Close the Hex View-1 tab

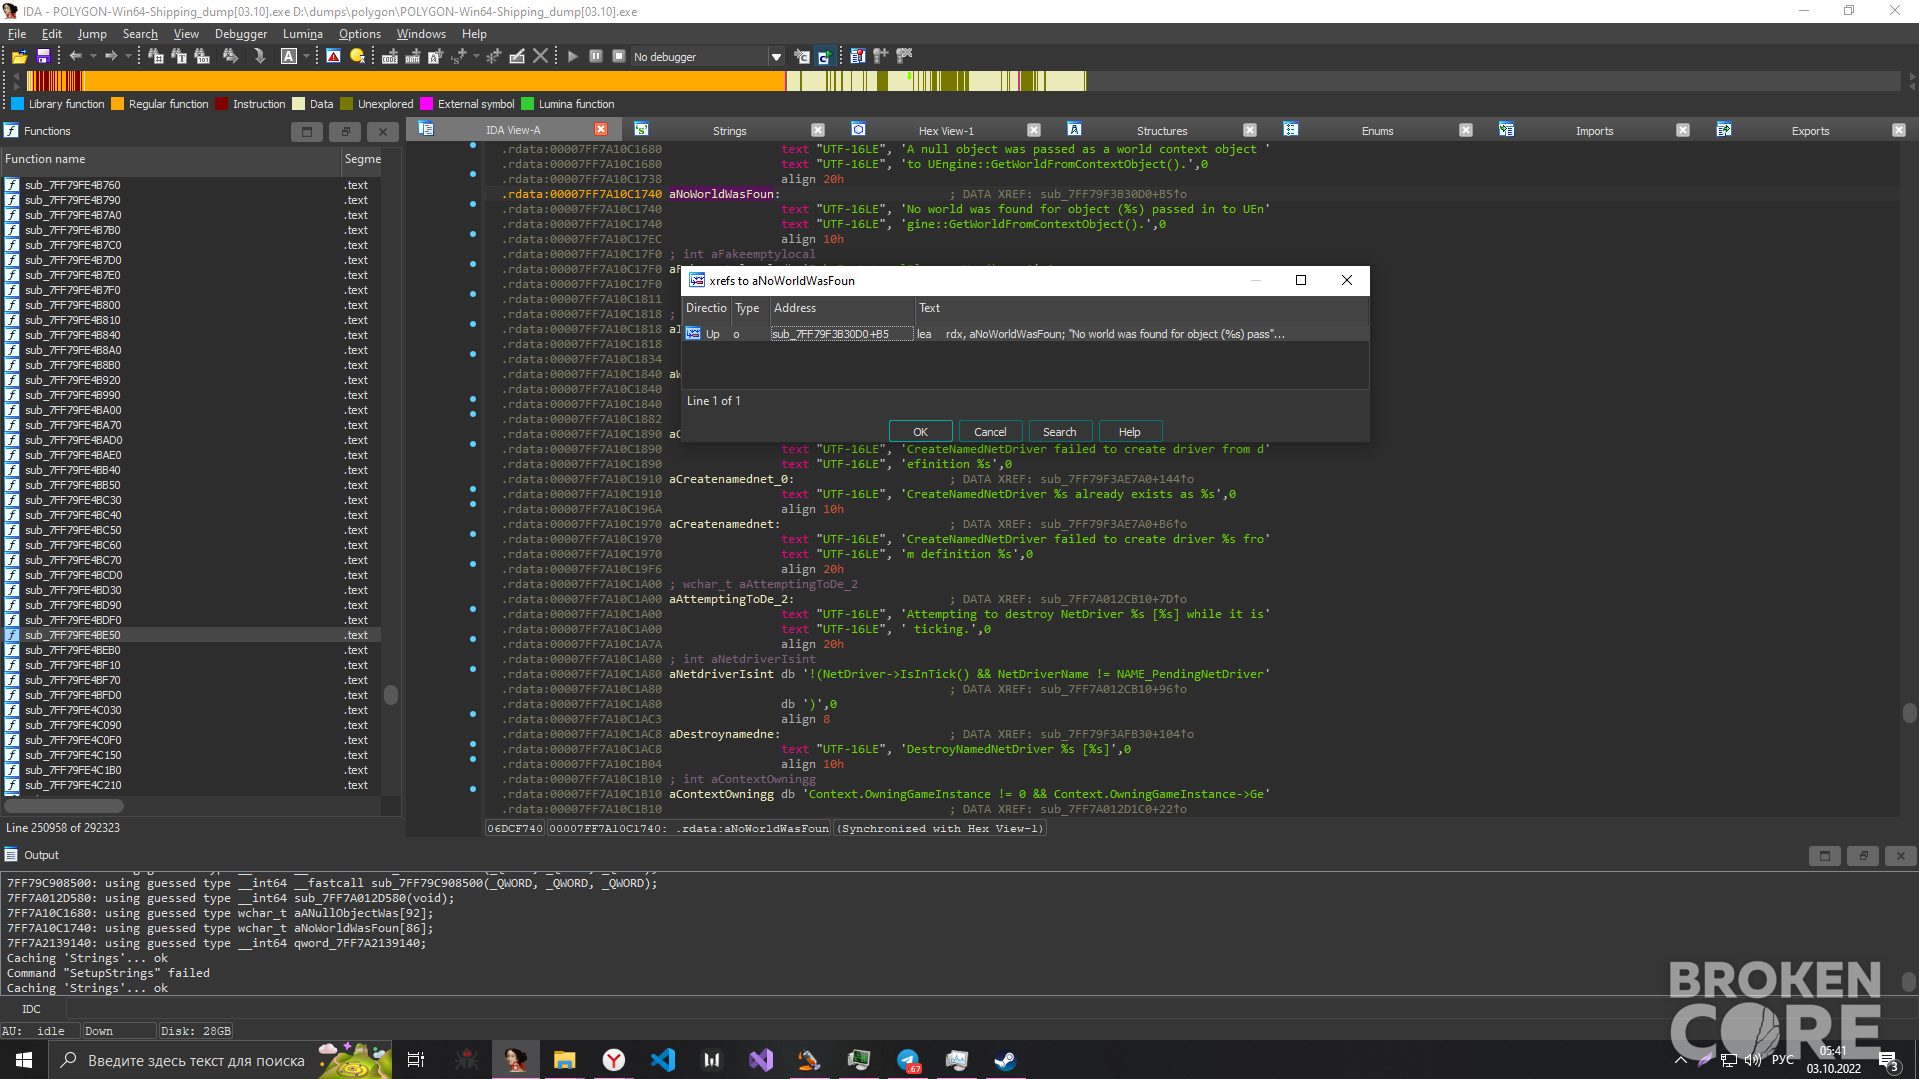(1034, 130)
